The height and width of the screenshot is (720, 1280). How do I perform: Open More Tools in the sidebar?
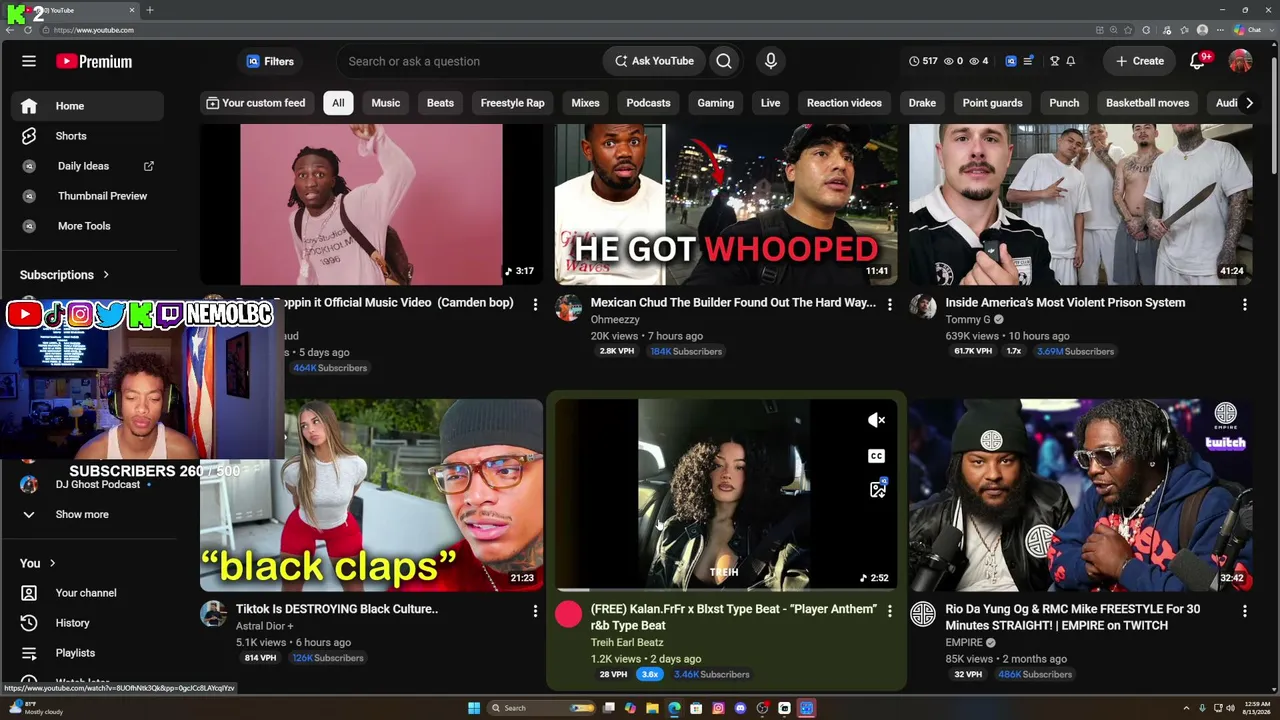point(88,226)
